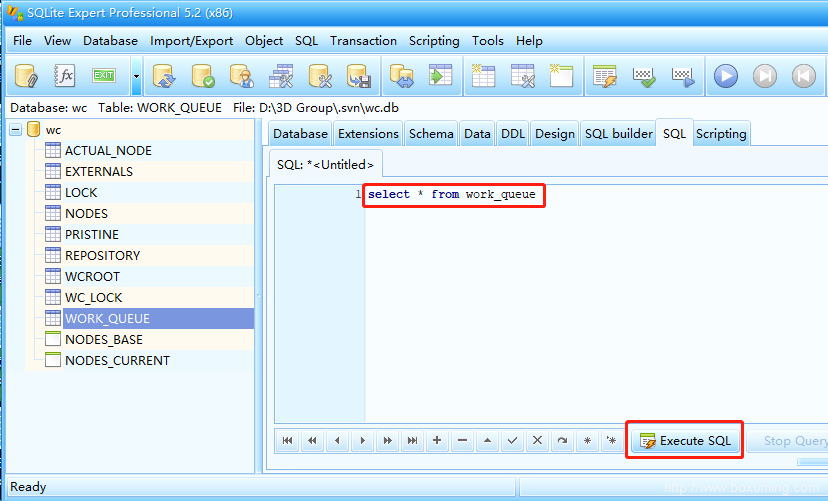Screen dimensions: 828x501
Task: Click the Stop Query button
Action: click(788, 441)
